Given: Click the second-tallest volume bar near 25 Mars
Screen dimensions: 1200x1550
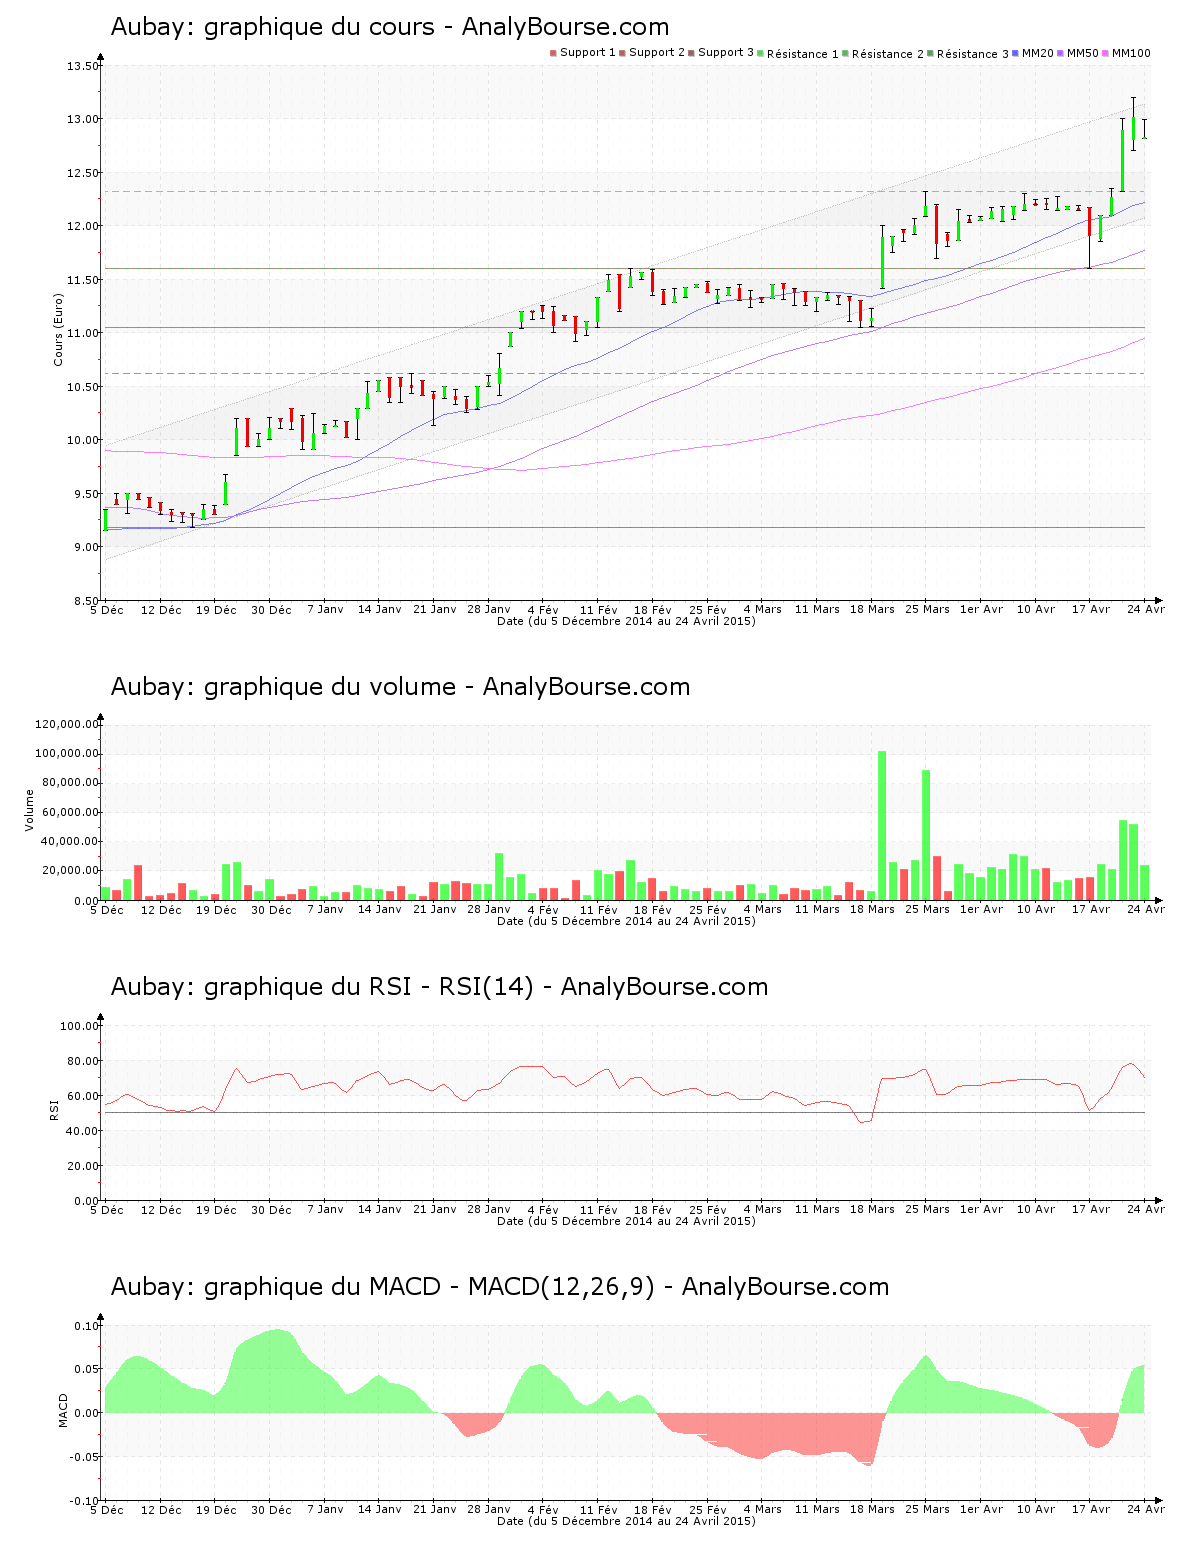Looking at the screenshot, I should [x=926, y=835].
